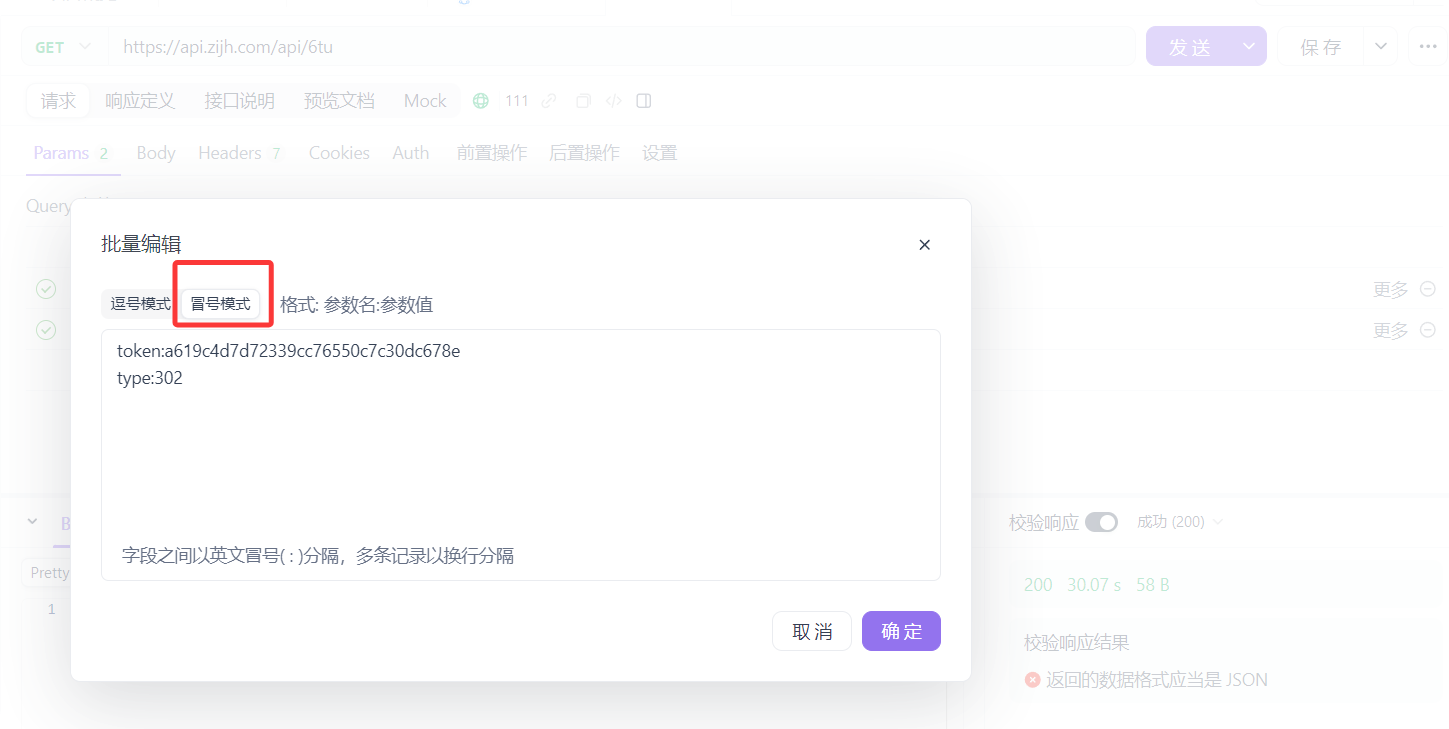The width and height of the screenshot is (1449, 729).
Task: Select the share link icon
Action: click(548, 100)
